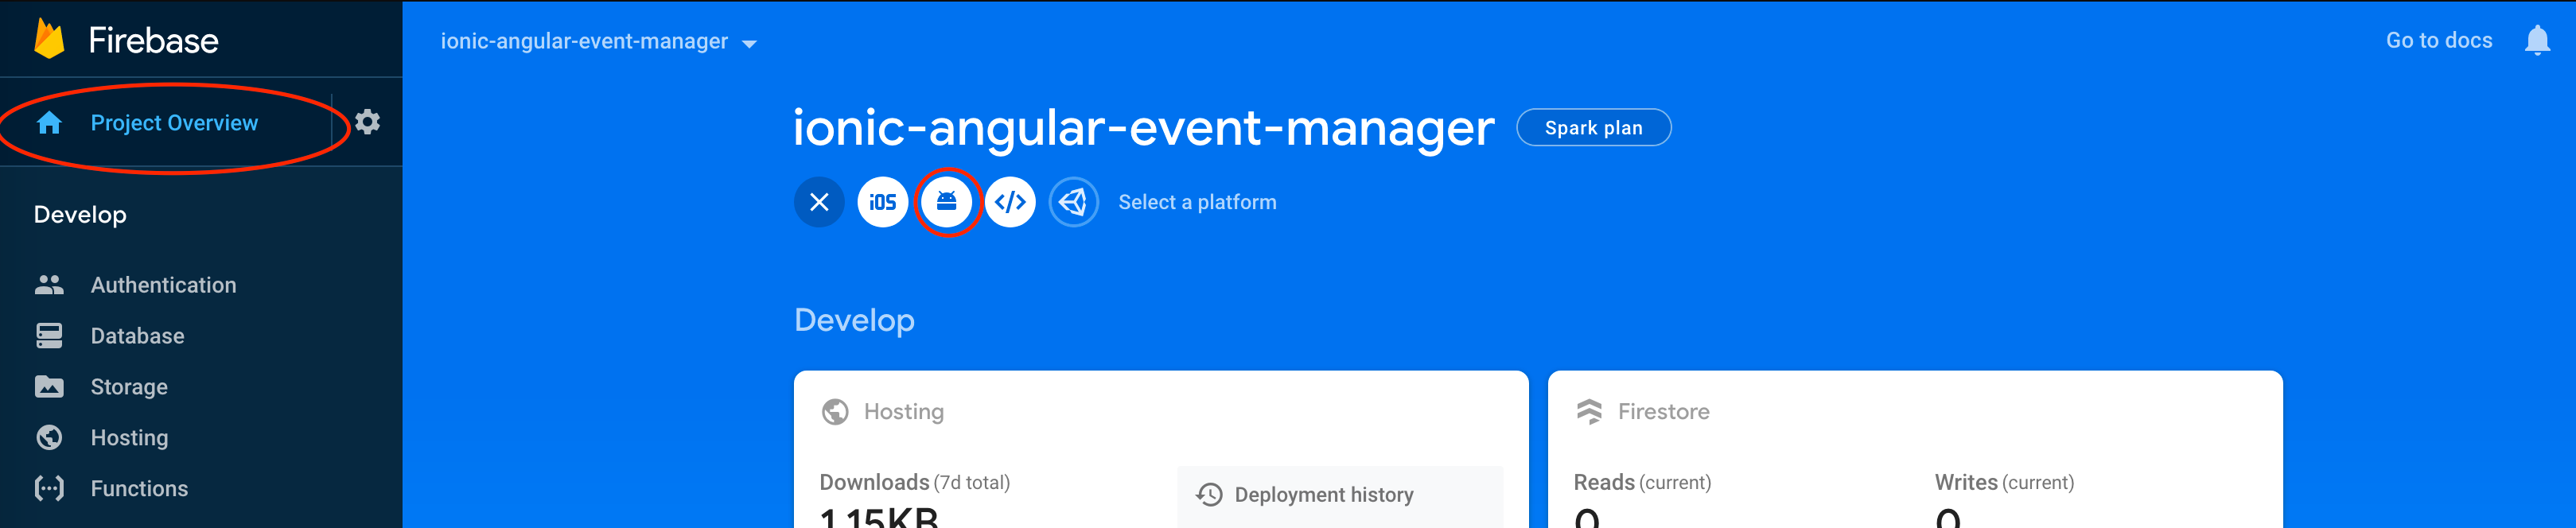Collapse the Develop sidebar section
2576x528 pixels.
80,214
